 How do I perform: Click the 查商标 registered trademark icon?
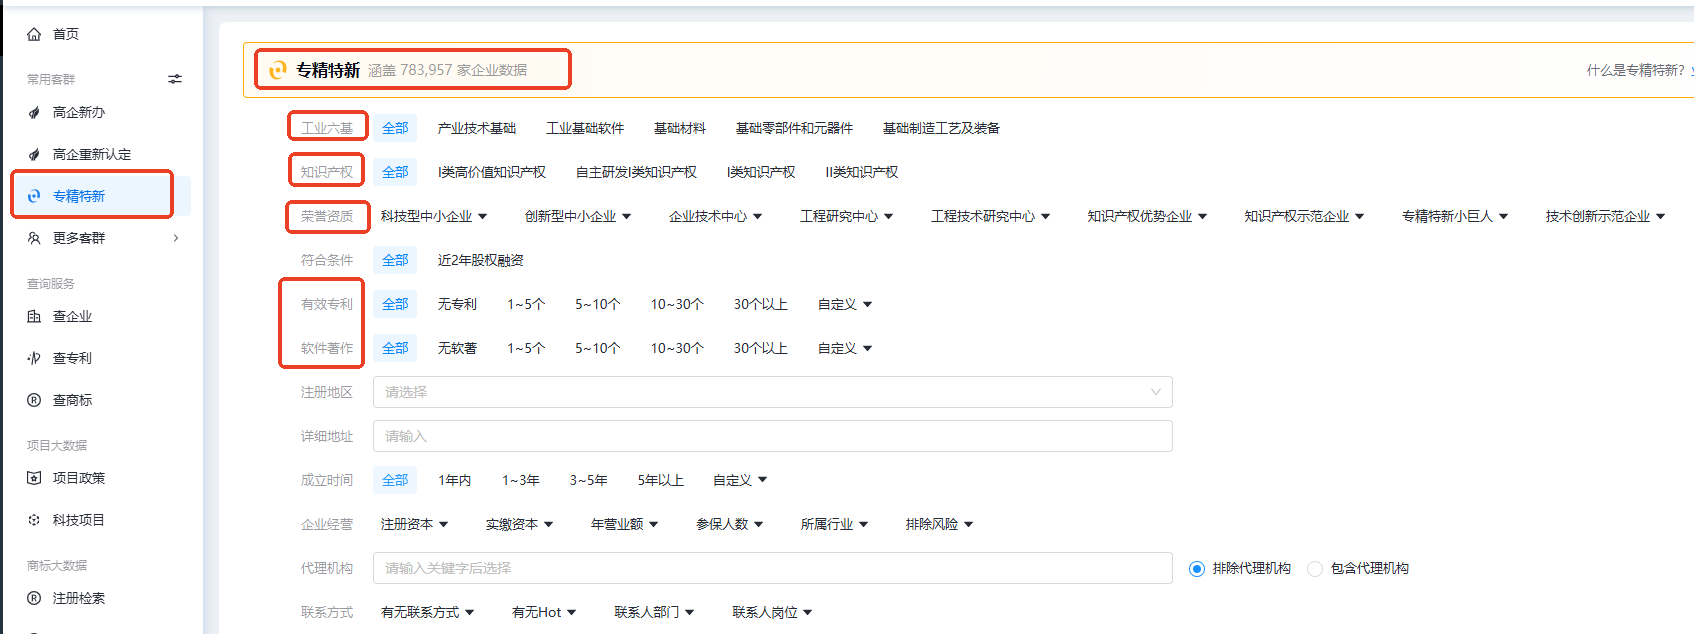[x=34, y=400]
